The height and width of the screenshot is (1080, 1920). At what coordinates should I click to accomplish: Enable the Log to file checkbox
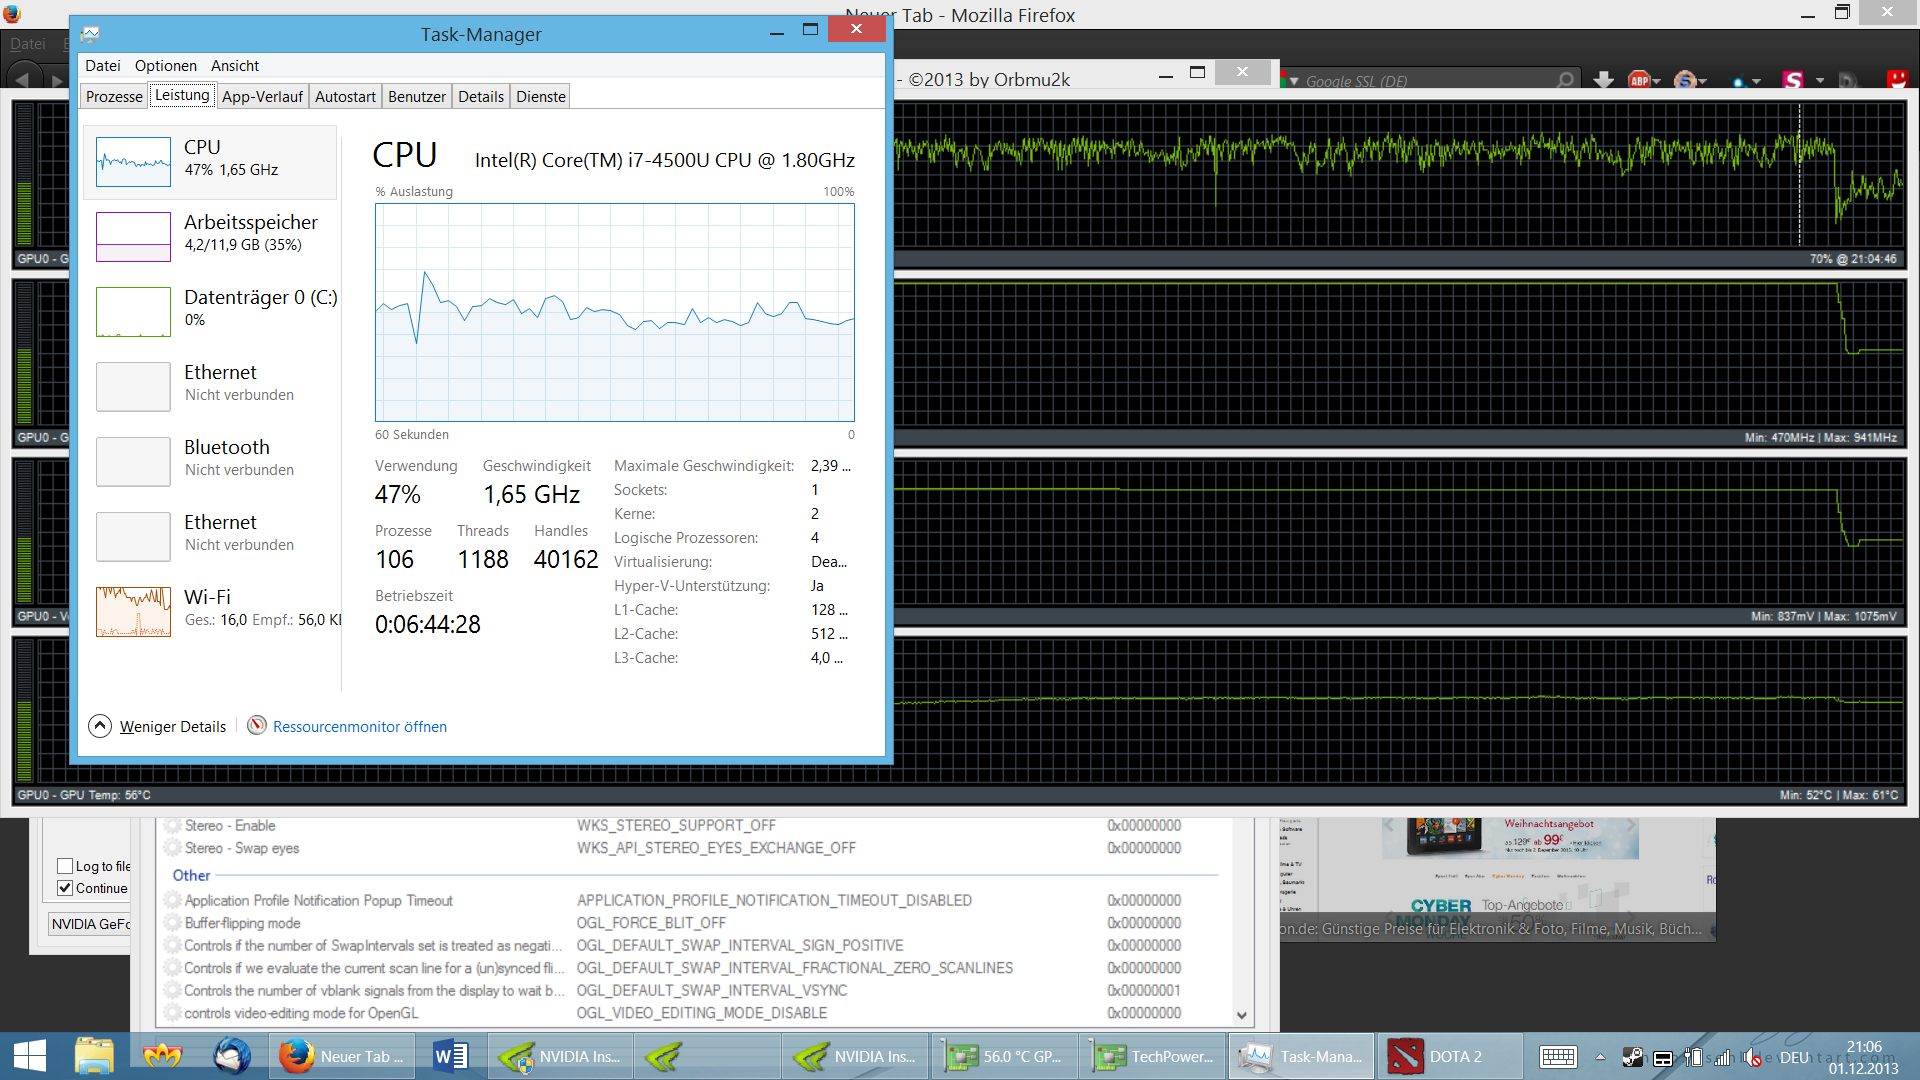pos(65,866)
